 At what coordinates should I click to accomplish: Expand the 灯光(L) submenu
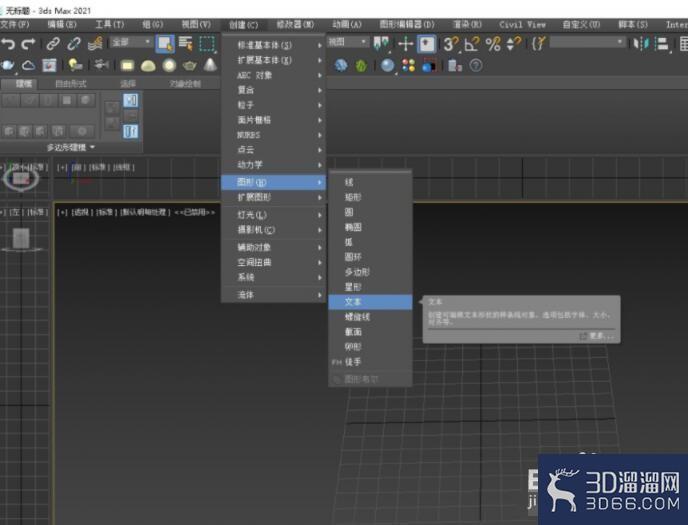coord(273,215)
